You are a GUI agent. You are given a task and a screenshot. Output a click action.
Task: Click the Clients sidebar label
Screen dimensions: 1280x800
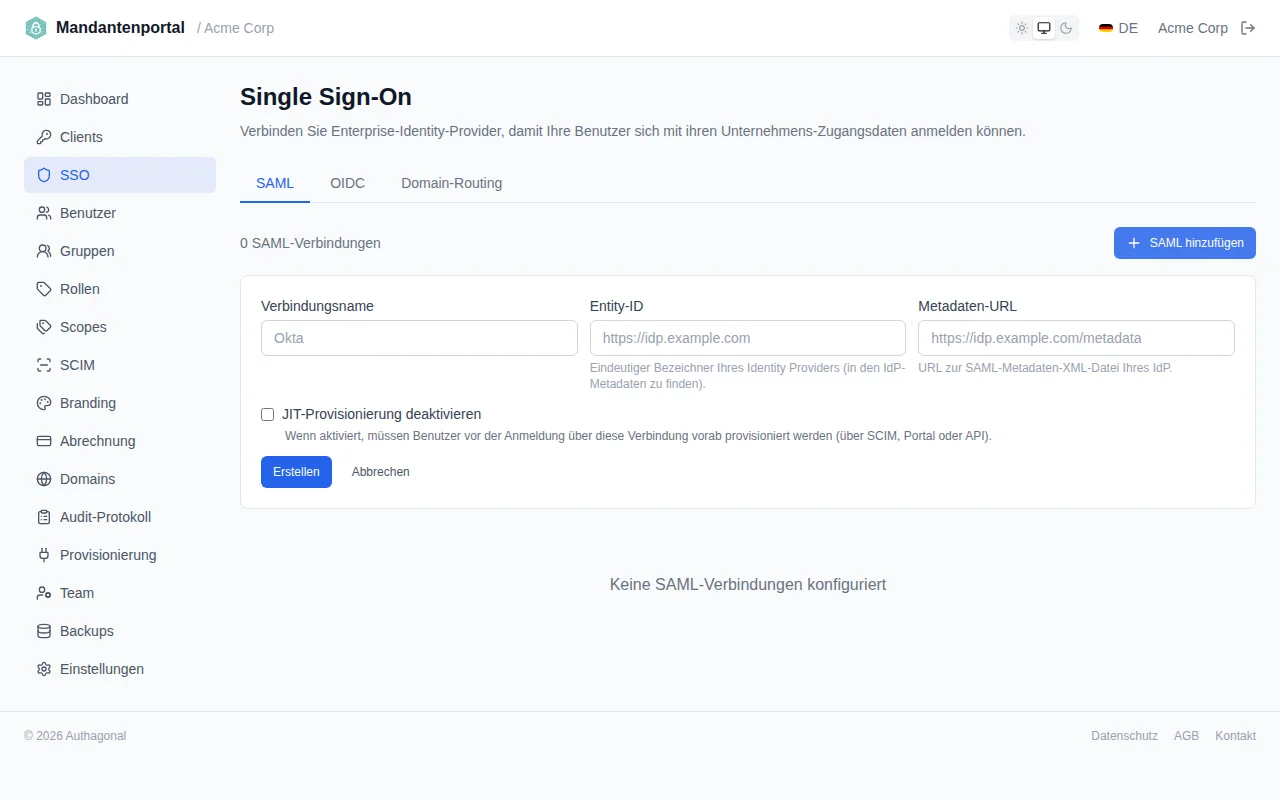[81, 137]
